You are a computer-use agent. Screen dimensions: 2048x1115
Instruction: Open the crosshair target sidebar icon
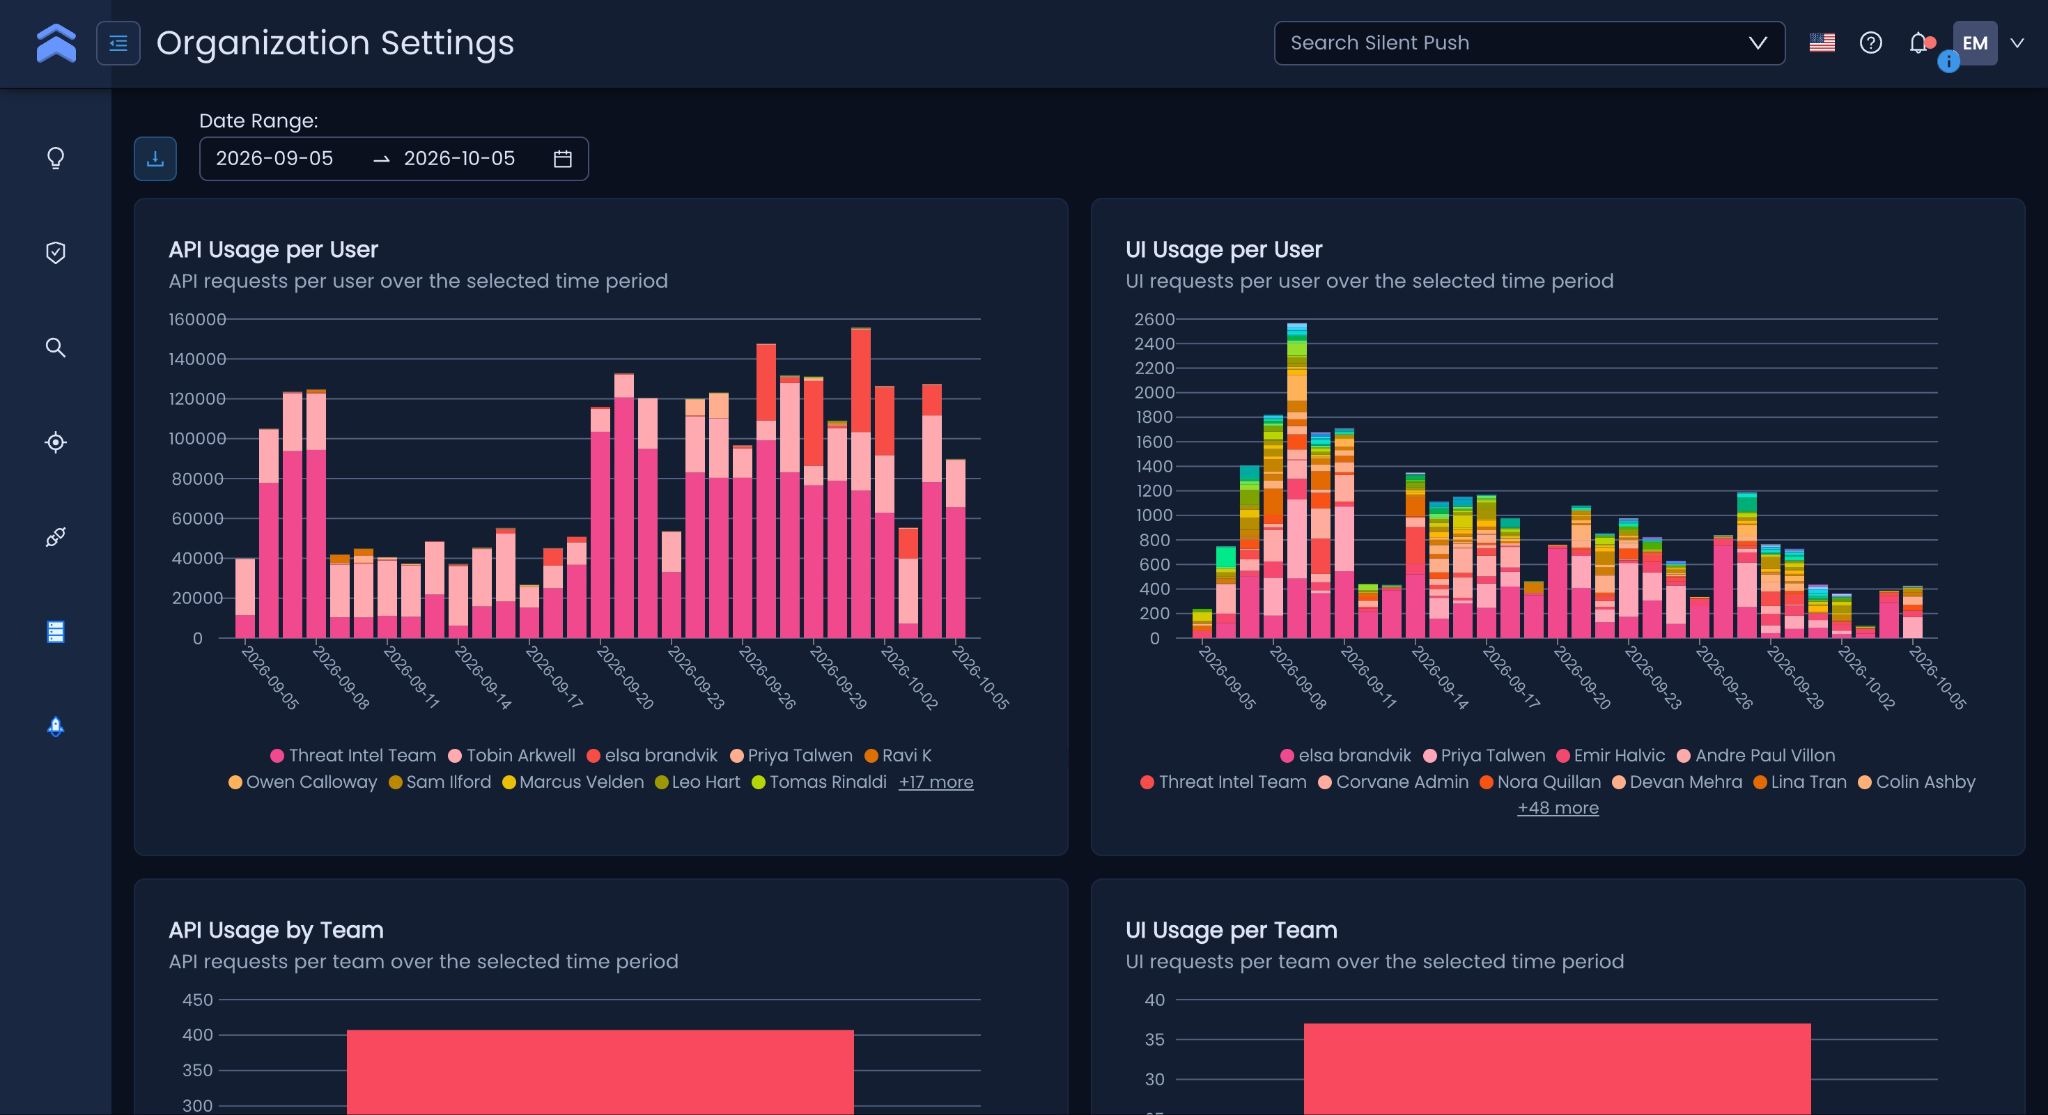(56, 442)
